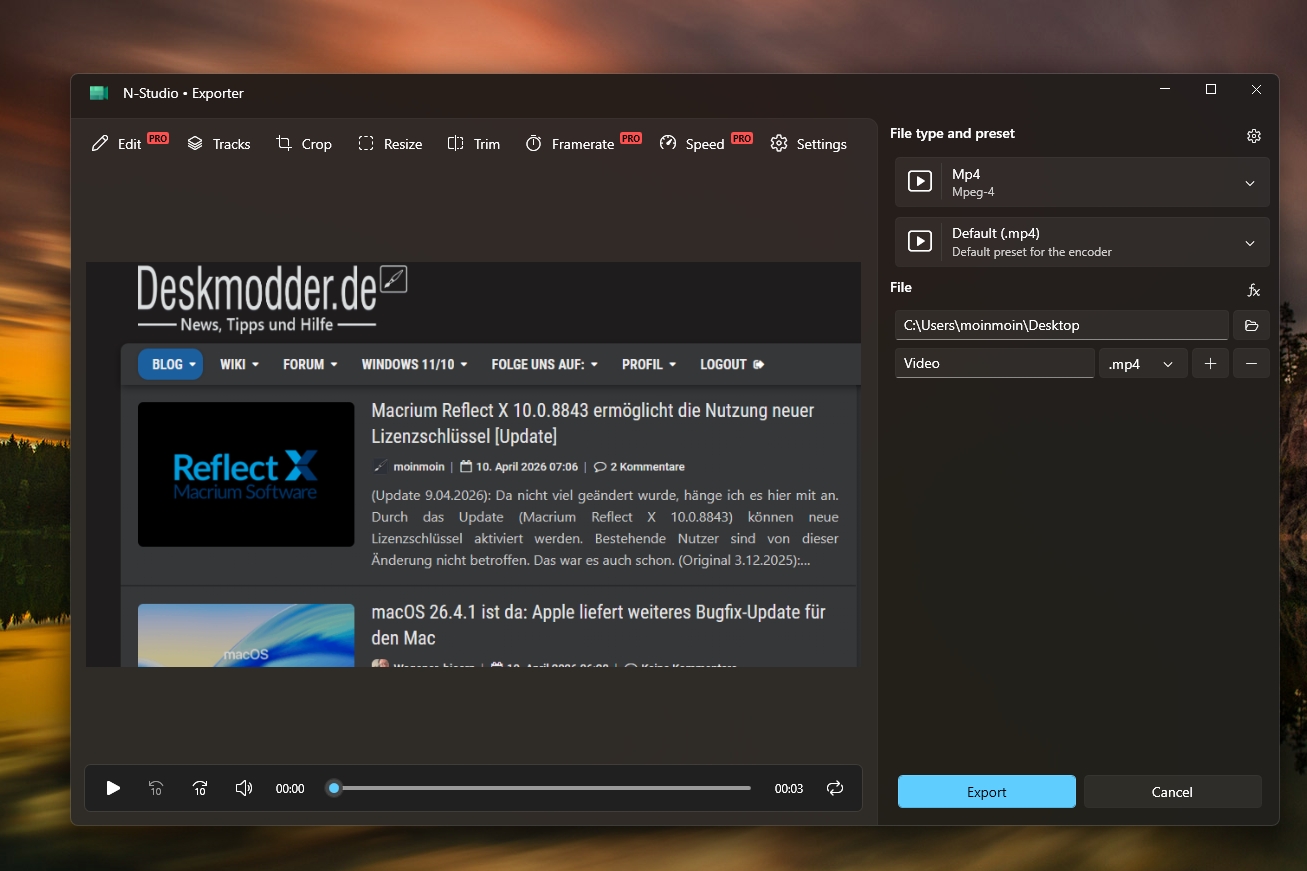Click the play button in player

pos(113,789)
